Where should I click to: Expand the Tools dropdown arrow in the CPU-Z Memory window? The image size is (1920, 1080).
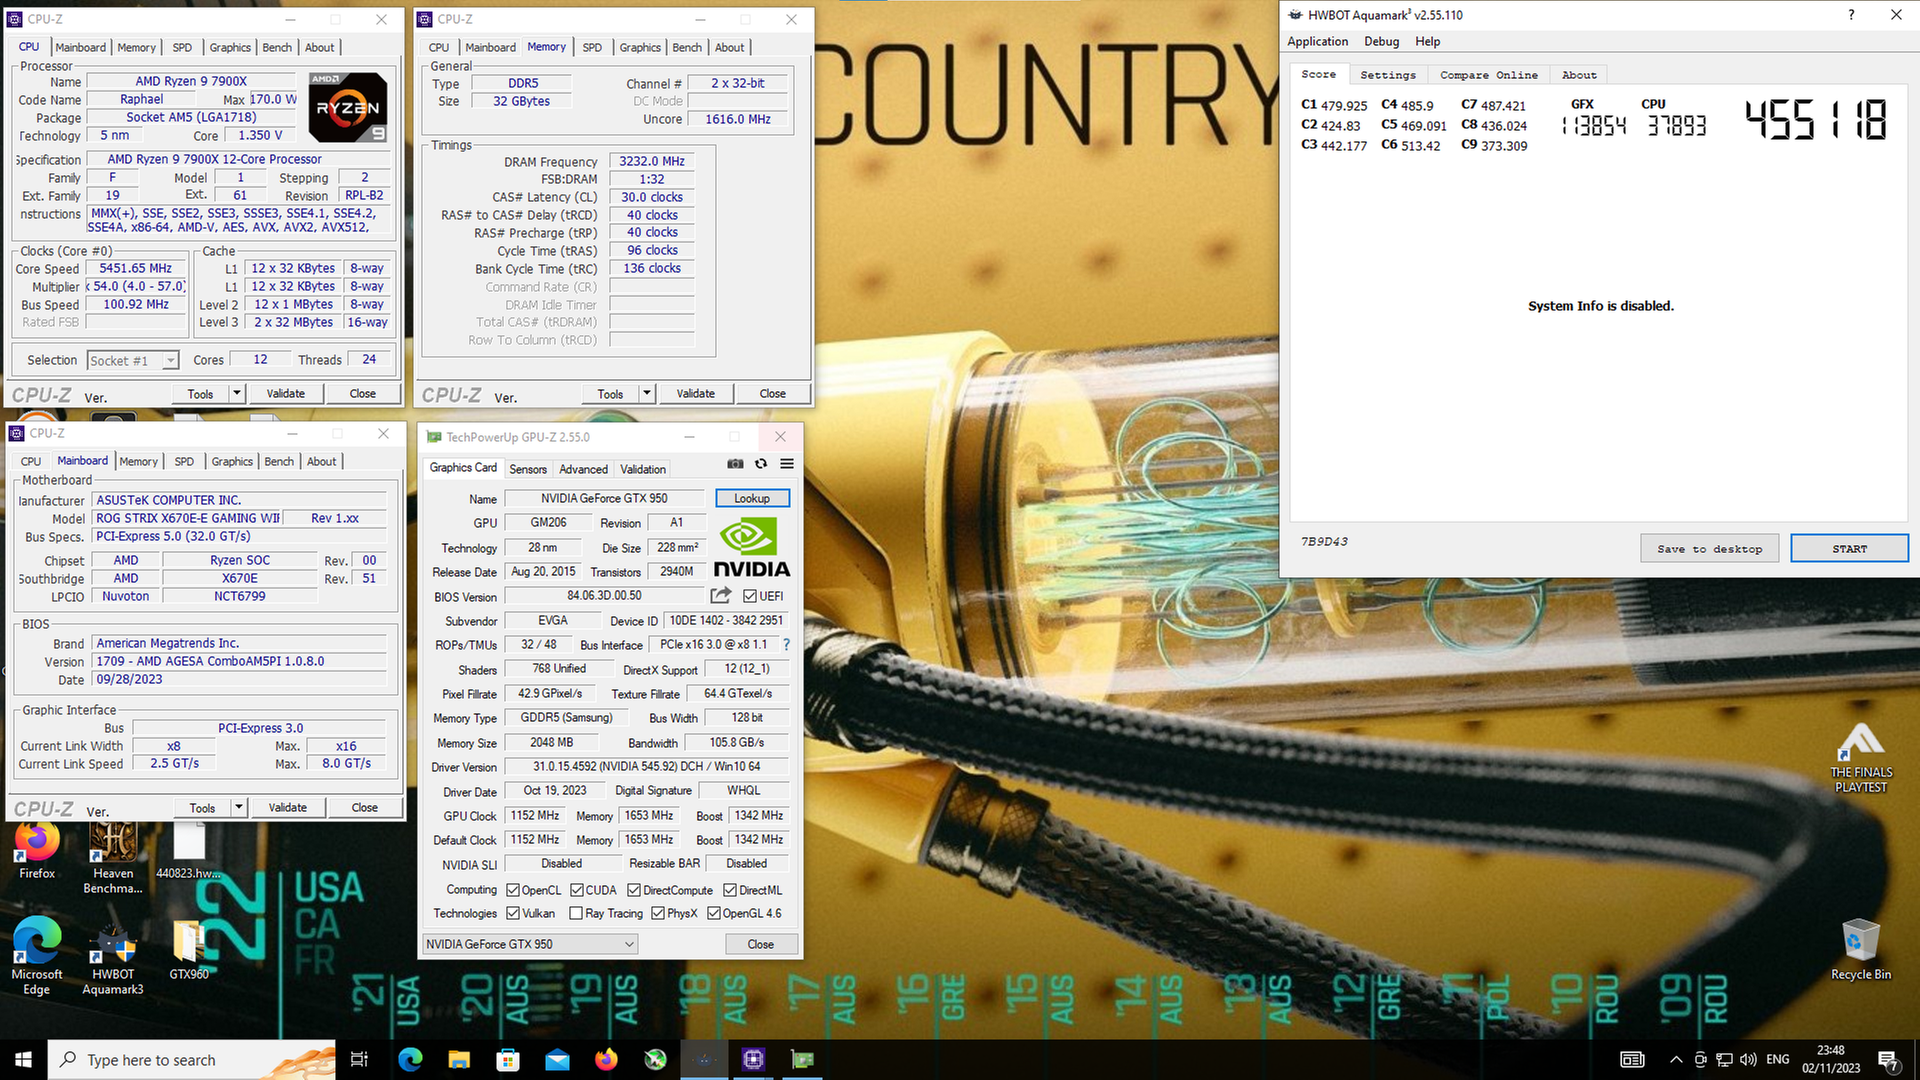(647, 394)
